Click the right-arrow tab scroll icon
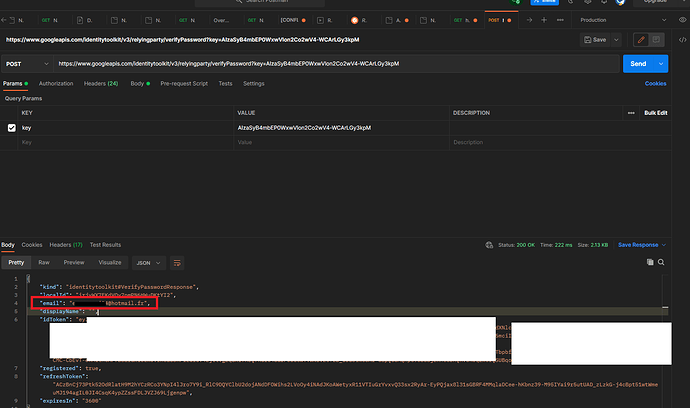Viewport: 690px width, 408px height. [x=529, y=20]
